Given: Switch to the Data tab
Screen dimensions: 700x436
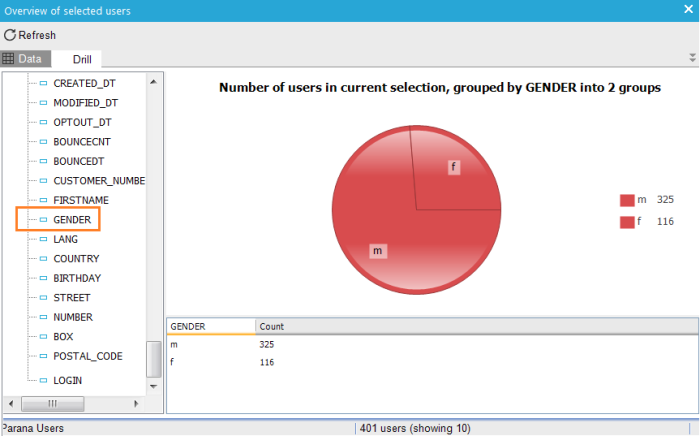Looking at the screenshot, I should tap(30, 60).
